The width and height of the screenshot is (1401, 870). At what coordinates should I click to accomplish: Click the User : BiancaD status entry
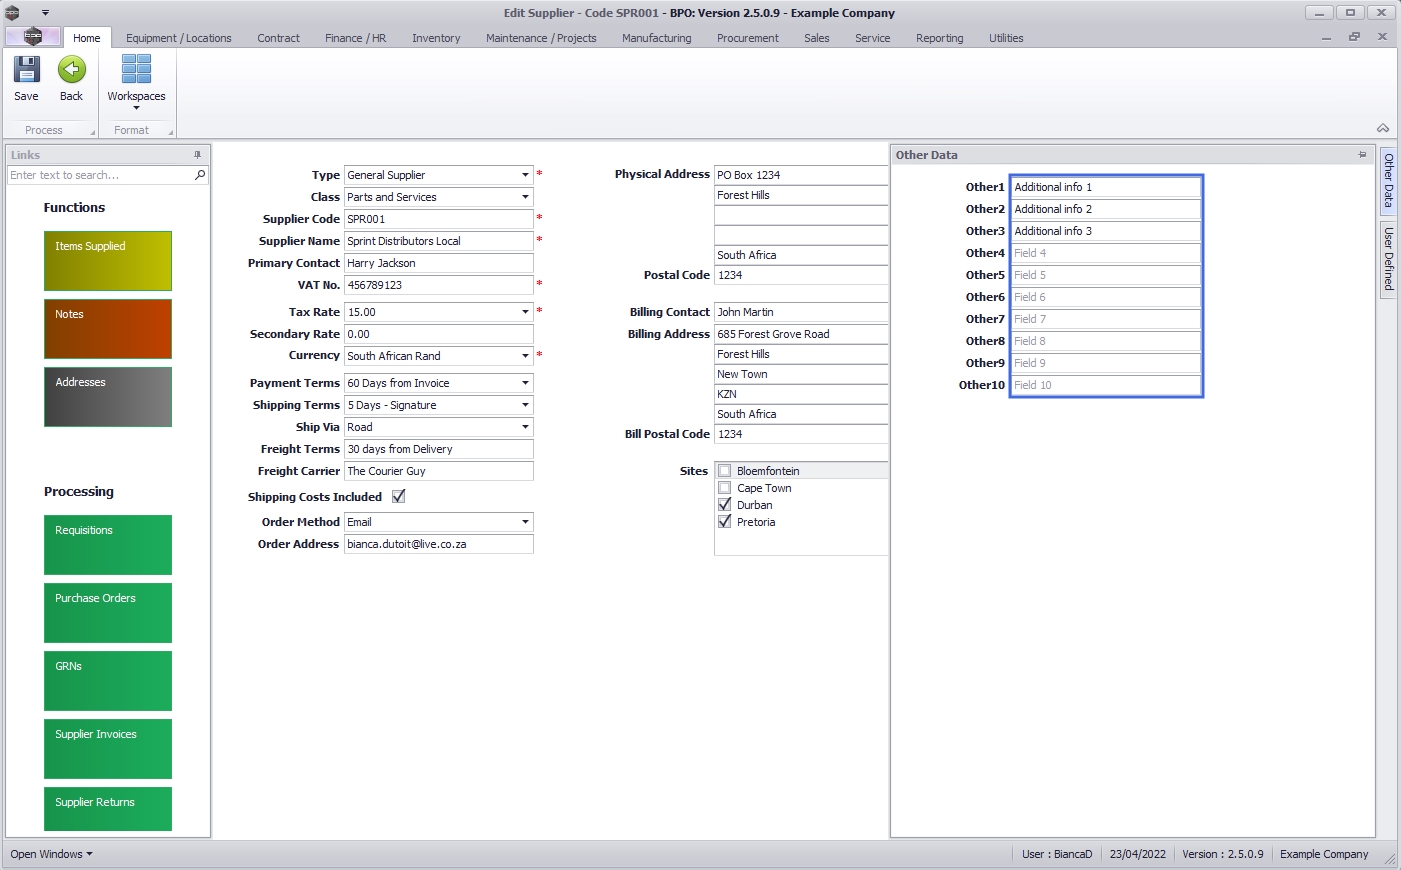click(1057, 854)
